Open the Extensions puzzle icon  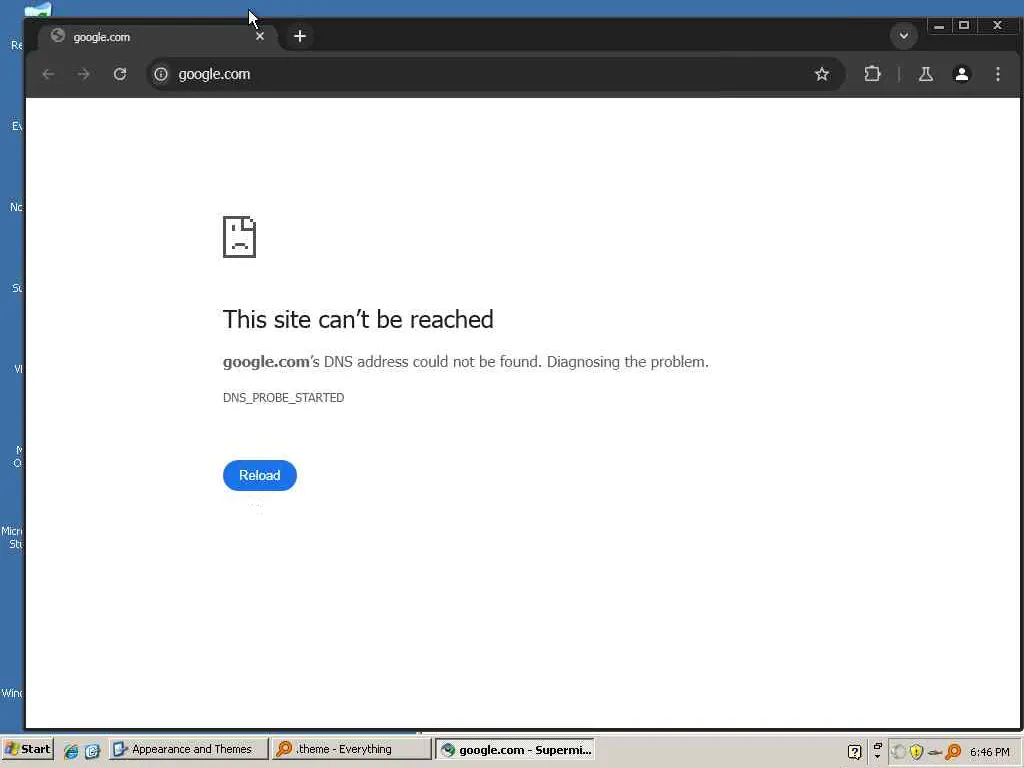[x=872, y=74]
